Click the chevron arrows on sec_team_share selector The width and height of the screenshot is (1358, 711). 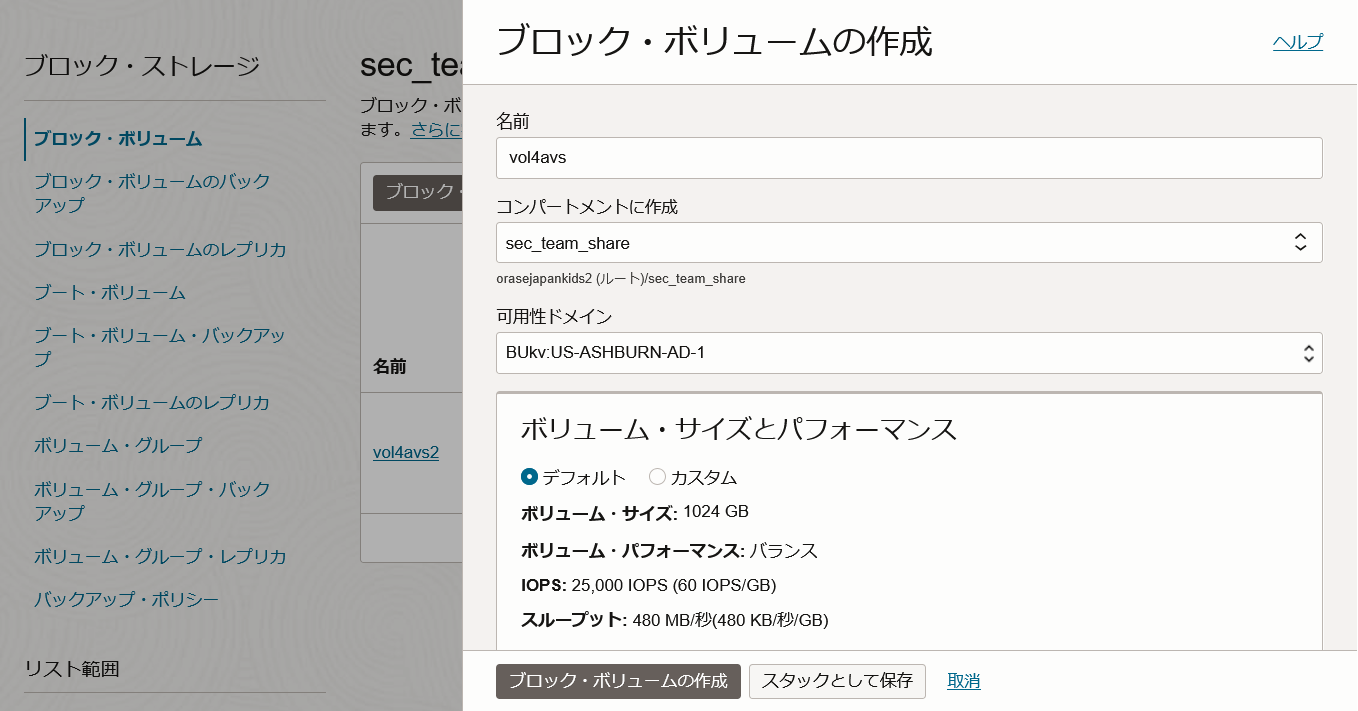(x=1300, y=242)
